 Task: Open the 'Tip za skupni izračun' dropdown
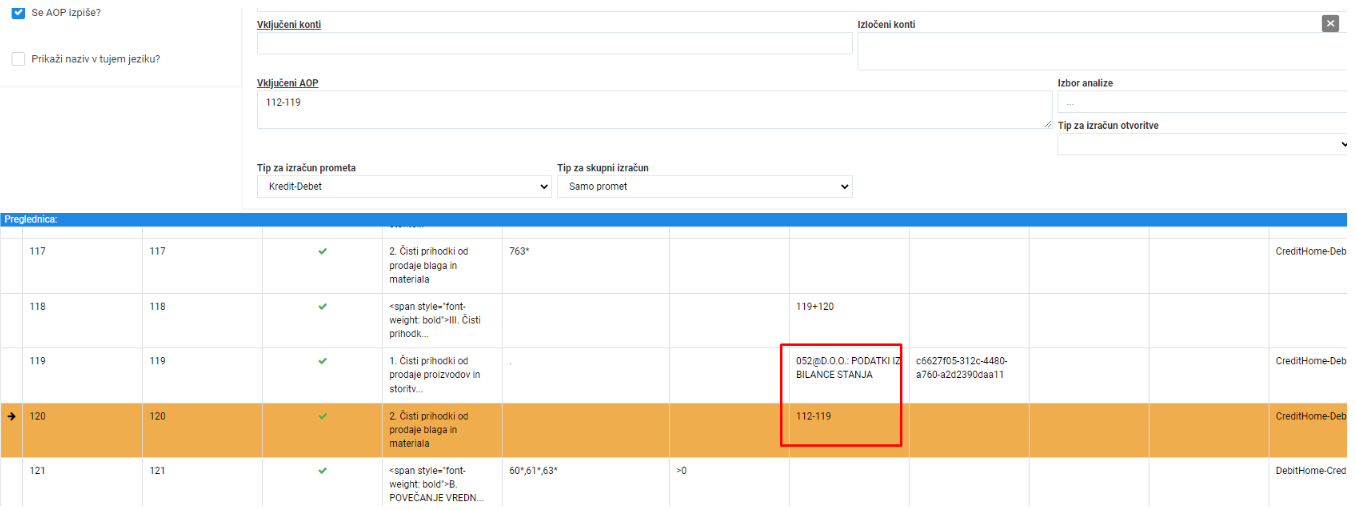coord(704,186)
